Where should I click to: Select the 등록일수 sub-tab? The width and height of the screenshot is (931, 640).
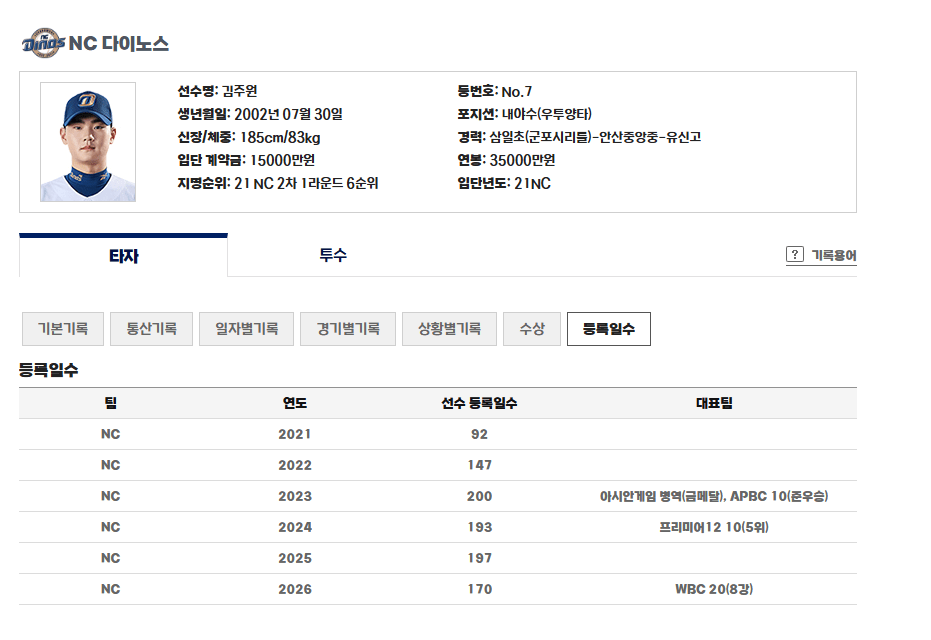(x=609, y=329)
